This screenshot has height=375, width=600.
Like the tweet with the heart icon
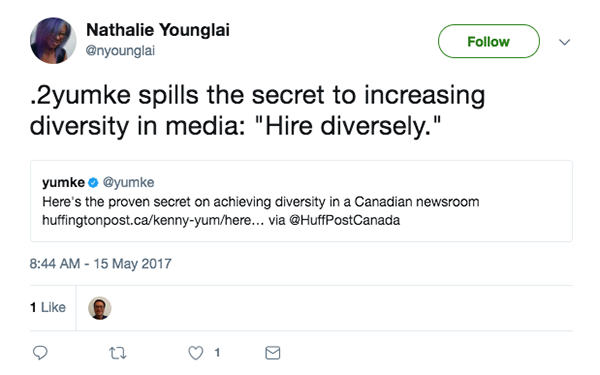coord(196,353)
